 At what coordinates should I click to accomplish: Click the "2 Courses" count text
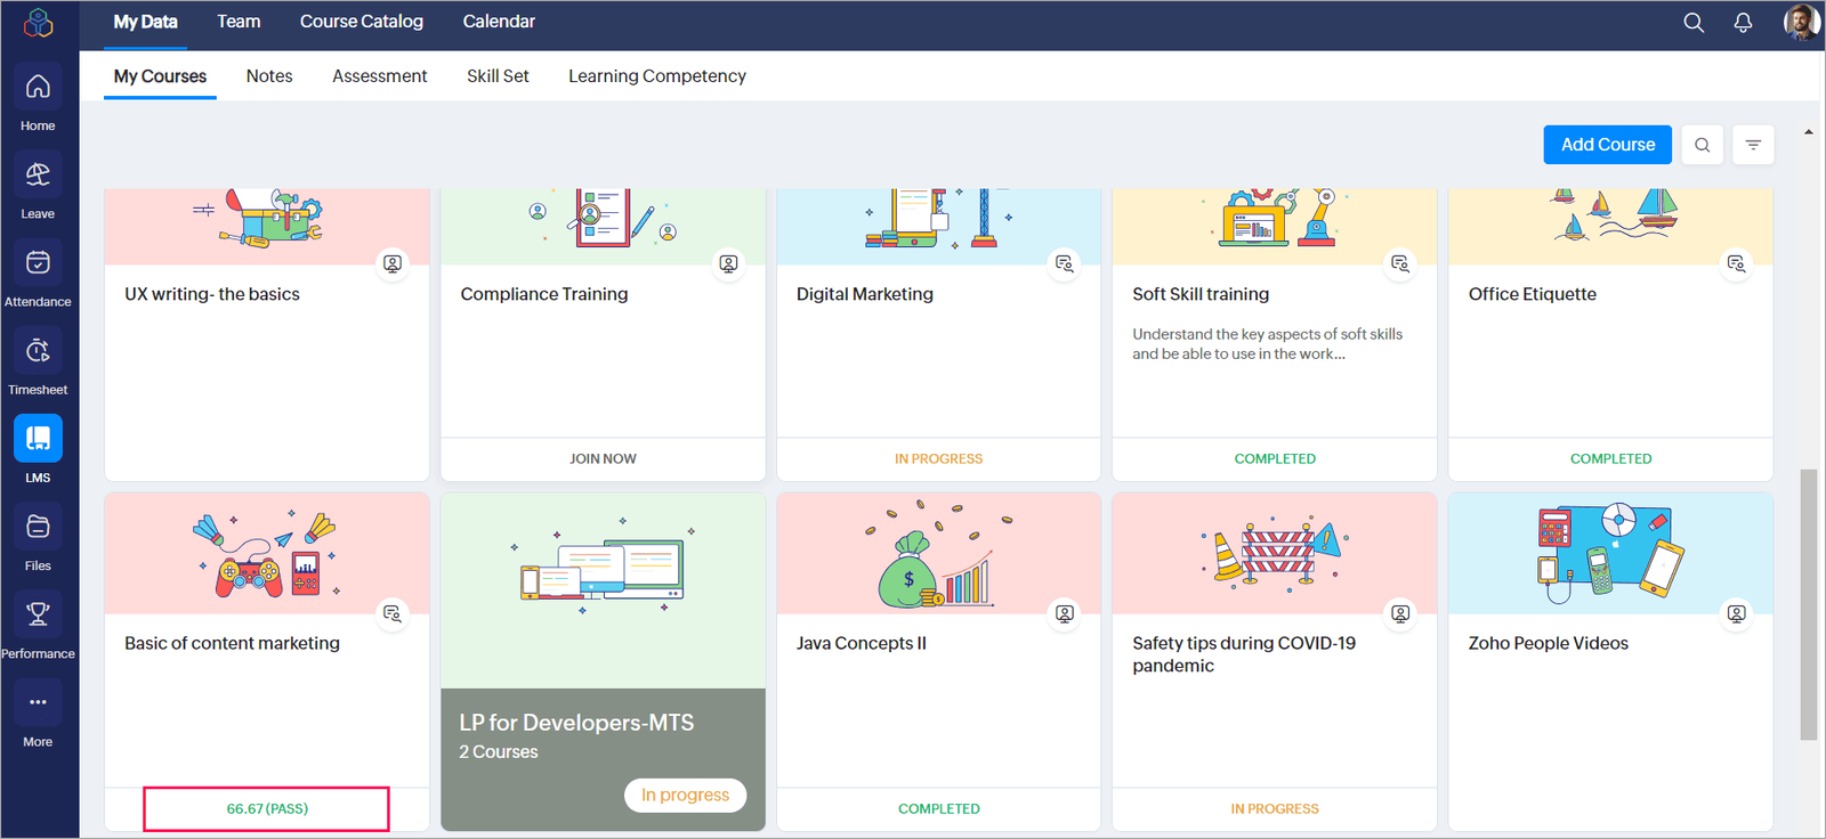(x=498, y=752)
